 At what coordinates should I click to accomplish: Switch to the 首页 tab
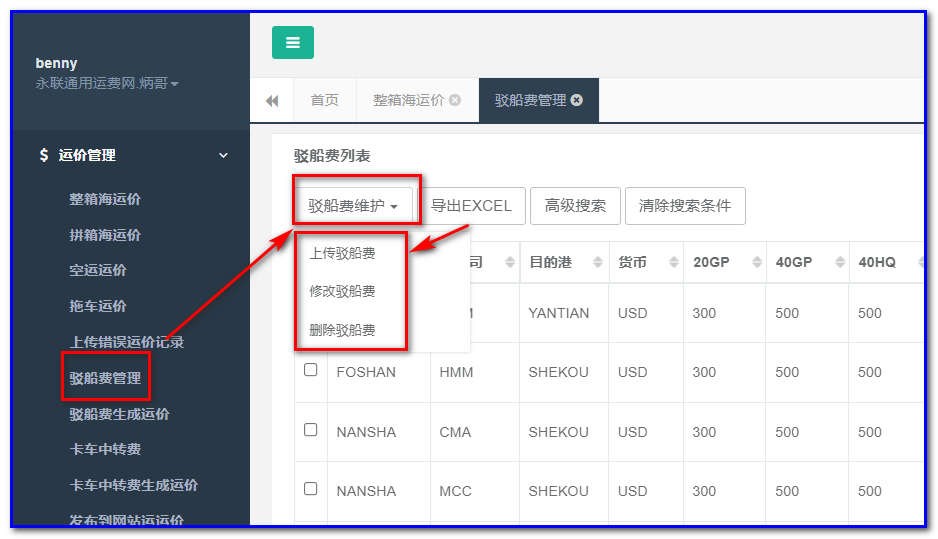(325, 100)
